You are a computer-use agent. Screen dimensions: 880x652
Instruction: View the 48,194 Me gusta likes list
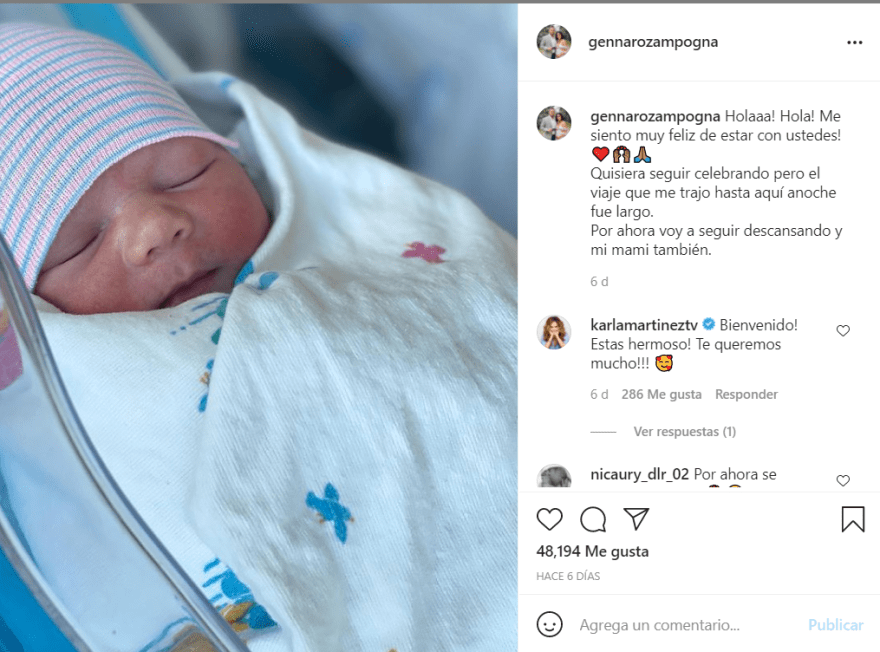(x=592, y=552)
